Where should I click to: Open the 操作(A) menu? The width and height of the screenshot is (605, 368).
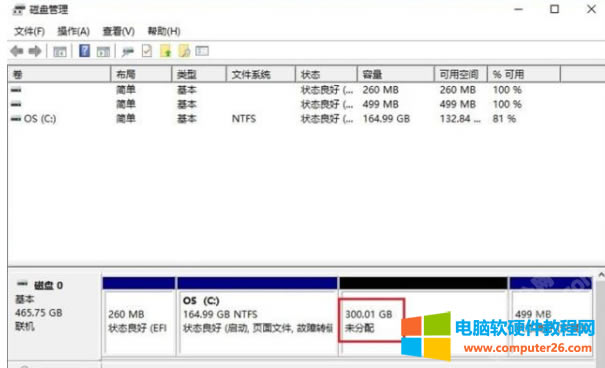click(73, 31)
